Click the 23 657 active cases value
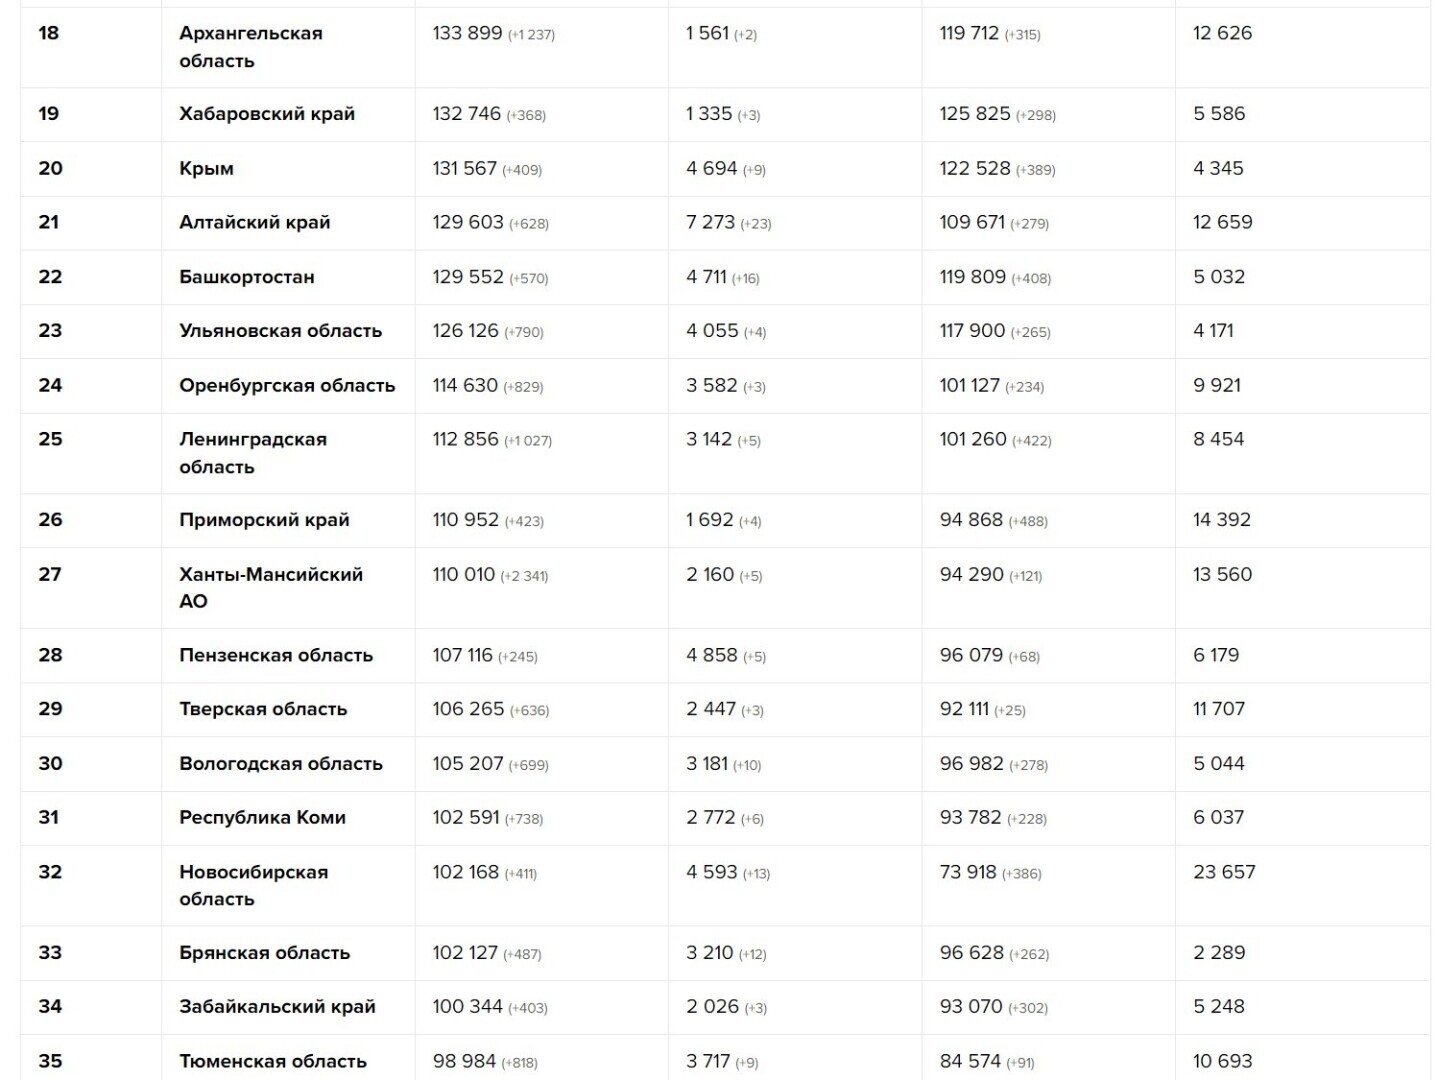 pos(1224,872)
